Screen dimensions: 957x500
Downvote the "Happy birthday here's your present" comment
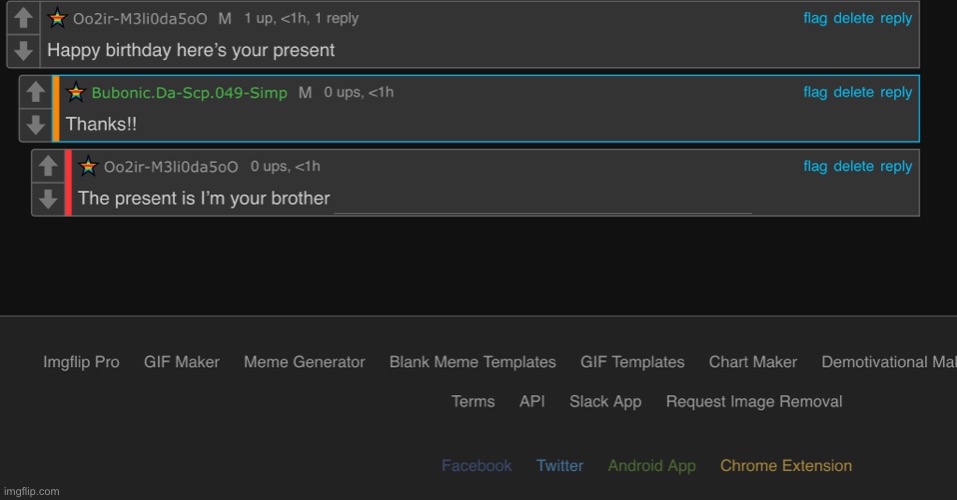click(23, 51)
